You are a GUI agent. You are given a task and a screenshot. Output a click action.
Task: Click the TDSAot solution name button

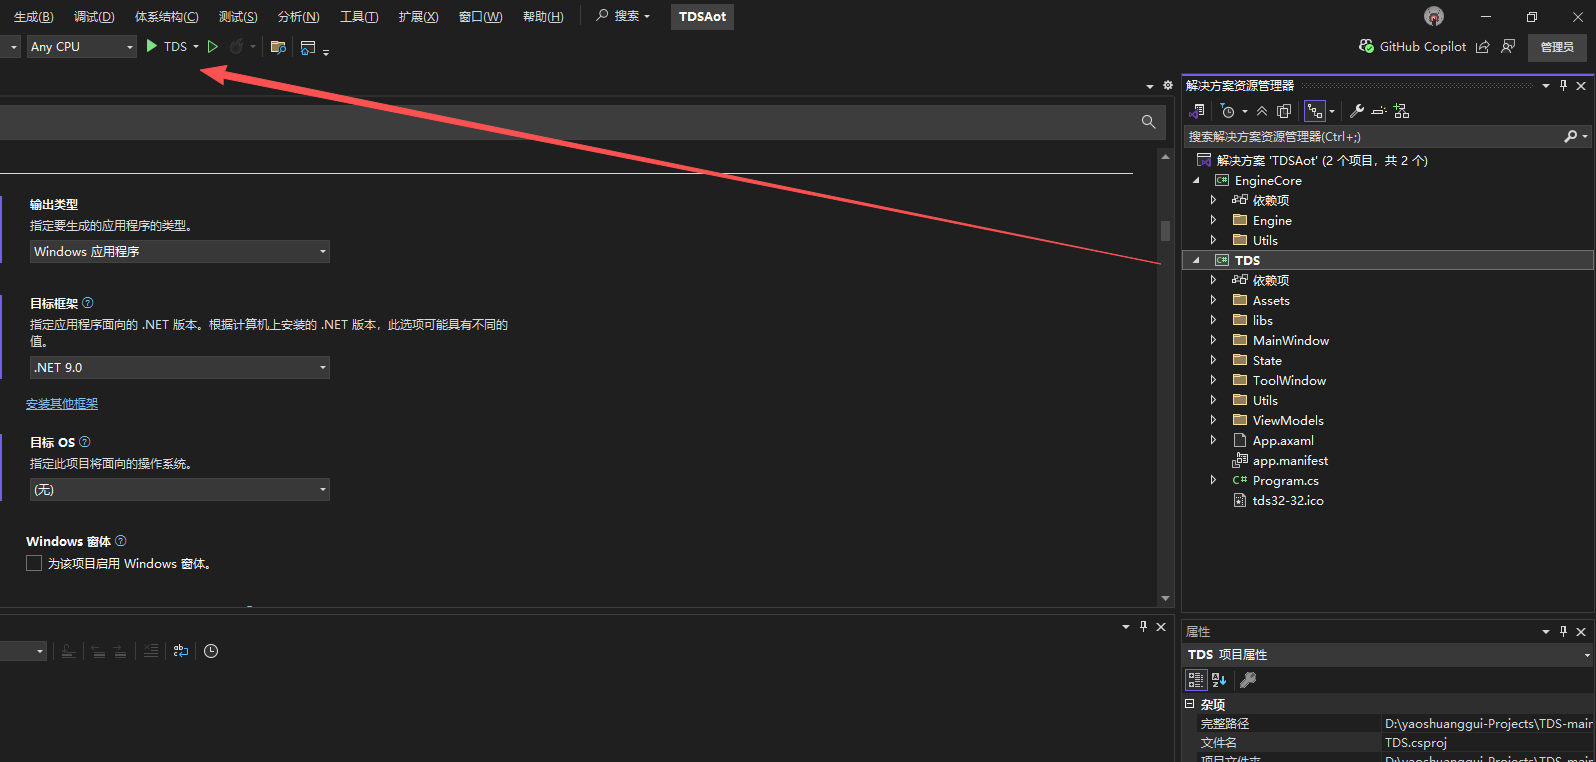702,17
